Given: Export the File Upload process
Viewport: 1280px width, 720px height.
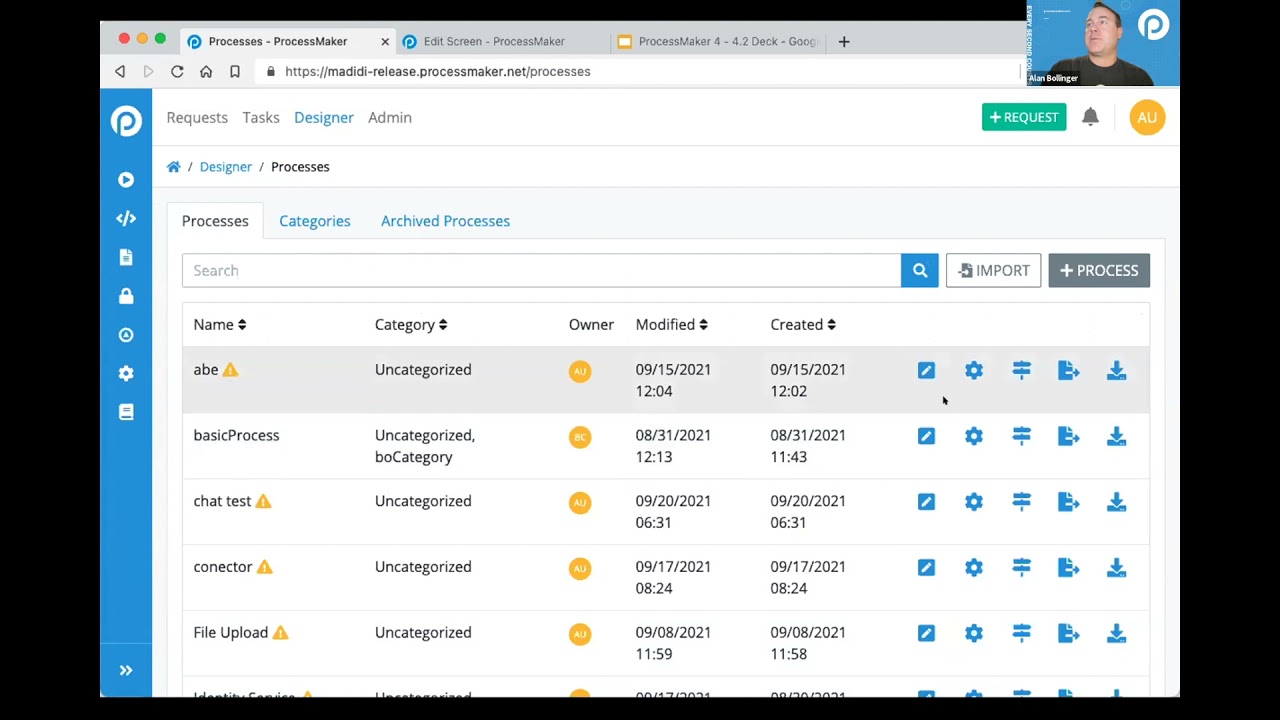Looking at the screenshot, I should coord(1069,634).
